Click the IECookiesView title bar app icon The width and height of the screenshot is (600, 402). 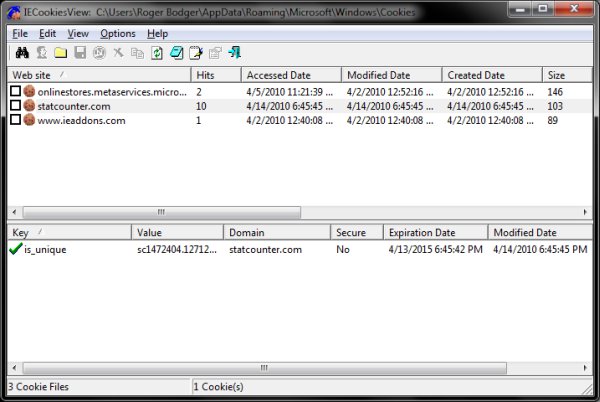[x=14, y=12]
